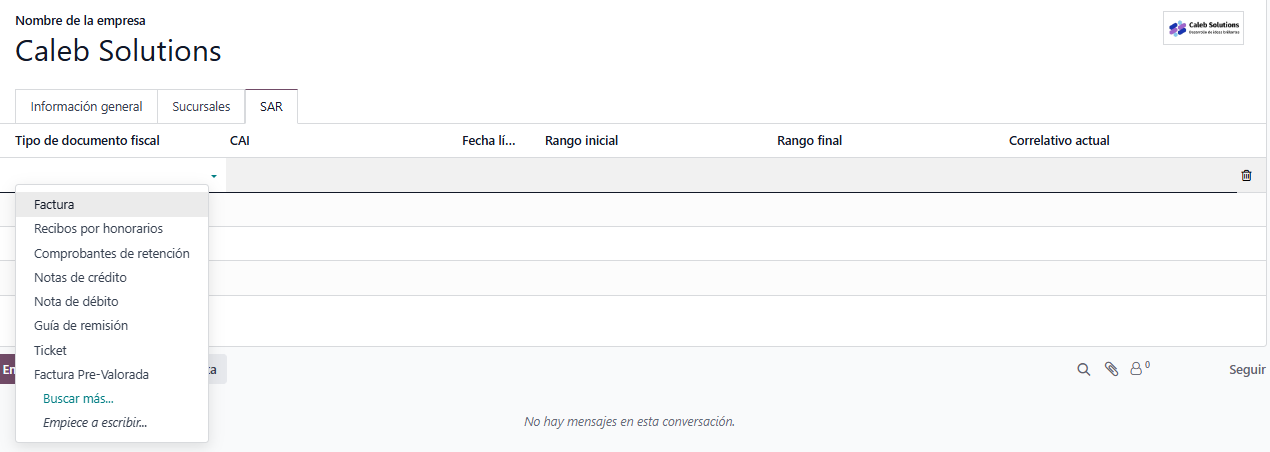1270x452 pixels.
Task: Toggle the document type dropdown arrow
Action: coord(213,175)
